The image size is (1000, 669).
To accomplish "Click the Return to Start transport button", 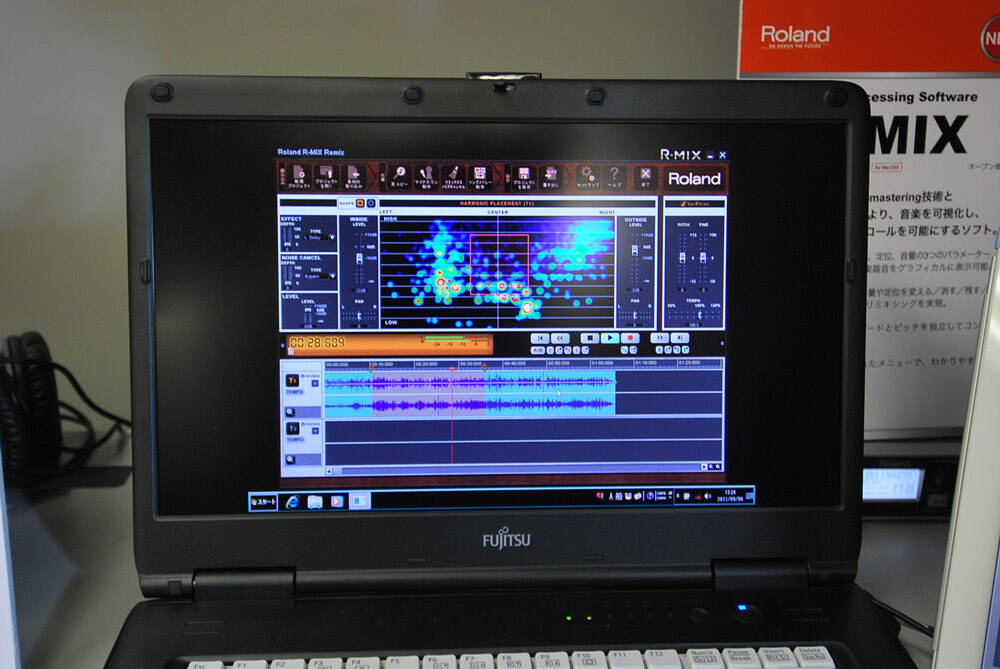I will point(540,338).
